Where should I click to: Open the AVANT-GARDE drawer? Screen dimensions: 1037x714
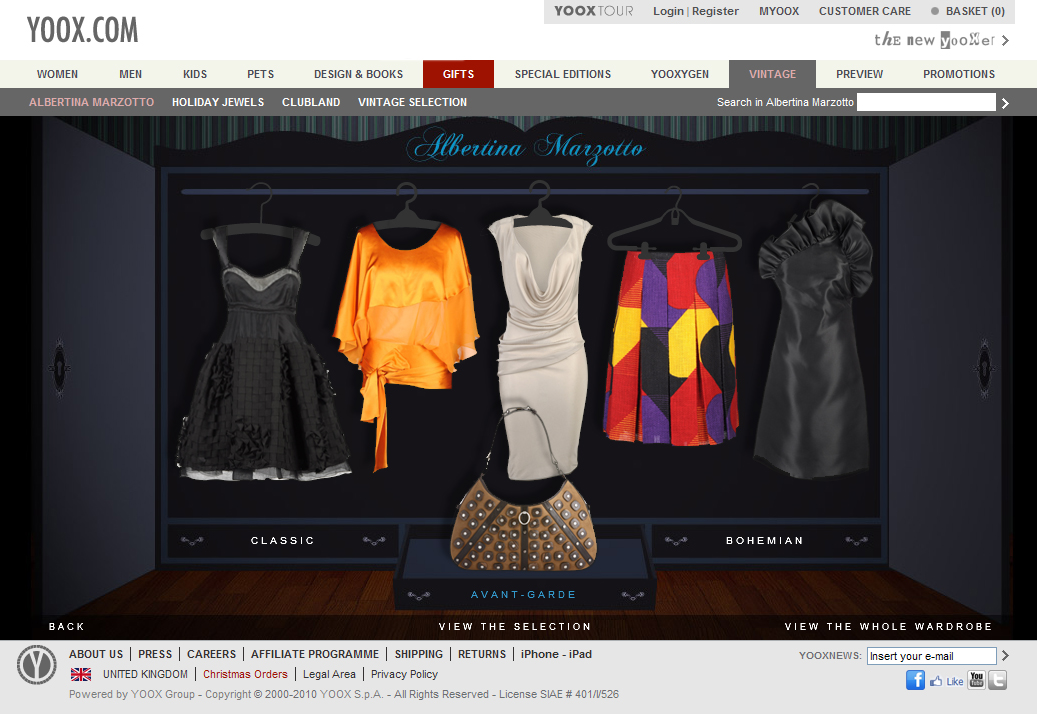click(524, 595)
